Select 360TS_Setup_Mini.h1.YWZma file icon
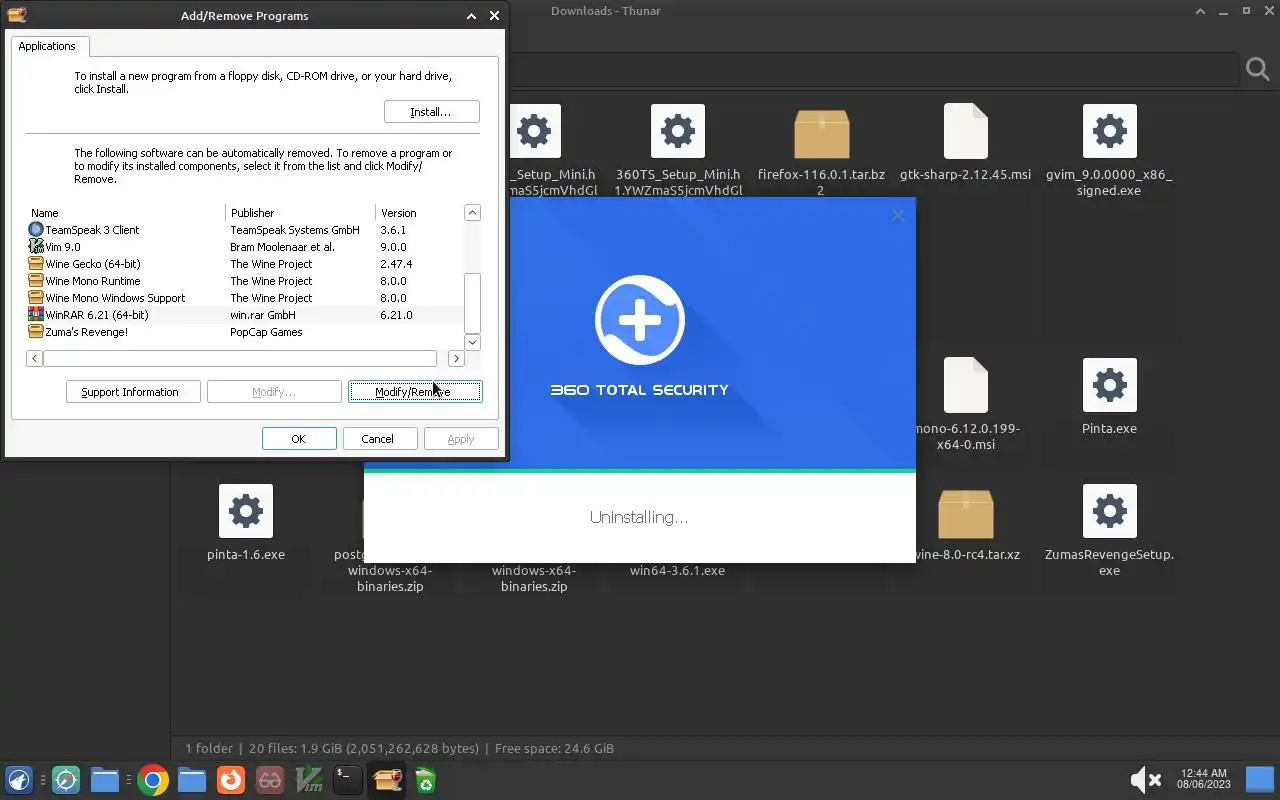 pyautogui.click(x=677, y=131)
